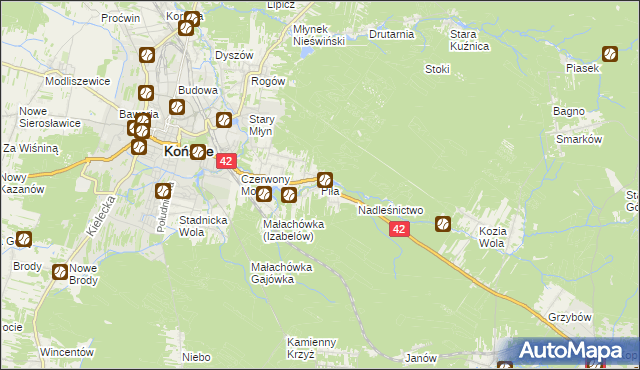Open the sports marker beside Nowe Brody
Screen dimensions: 640x370
[60, 272]
